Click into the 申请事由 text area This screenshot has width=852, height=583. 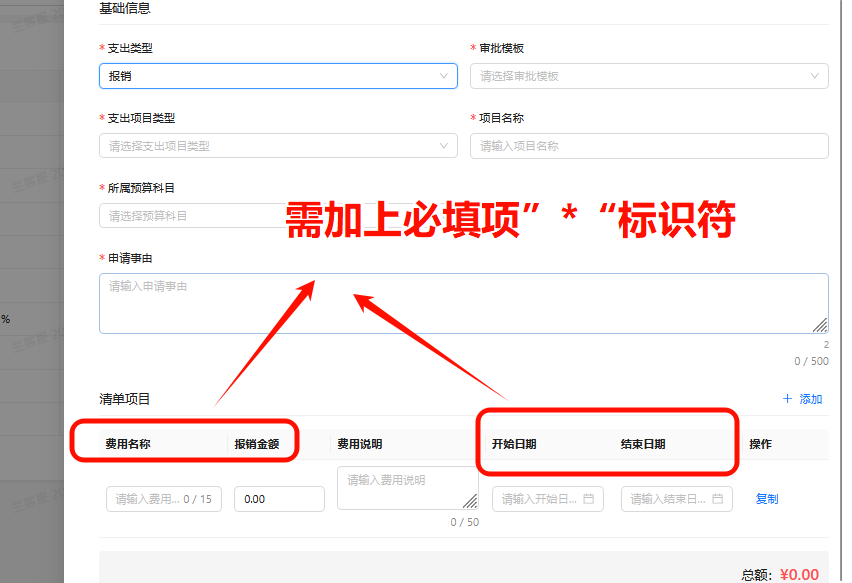tap(463, 303)
